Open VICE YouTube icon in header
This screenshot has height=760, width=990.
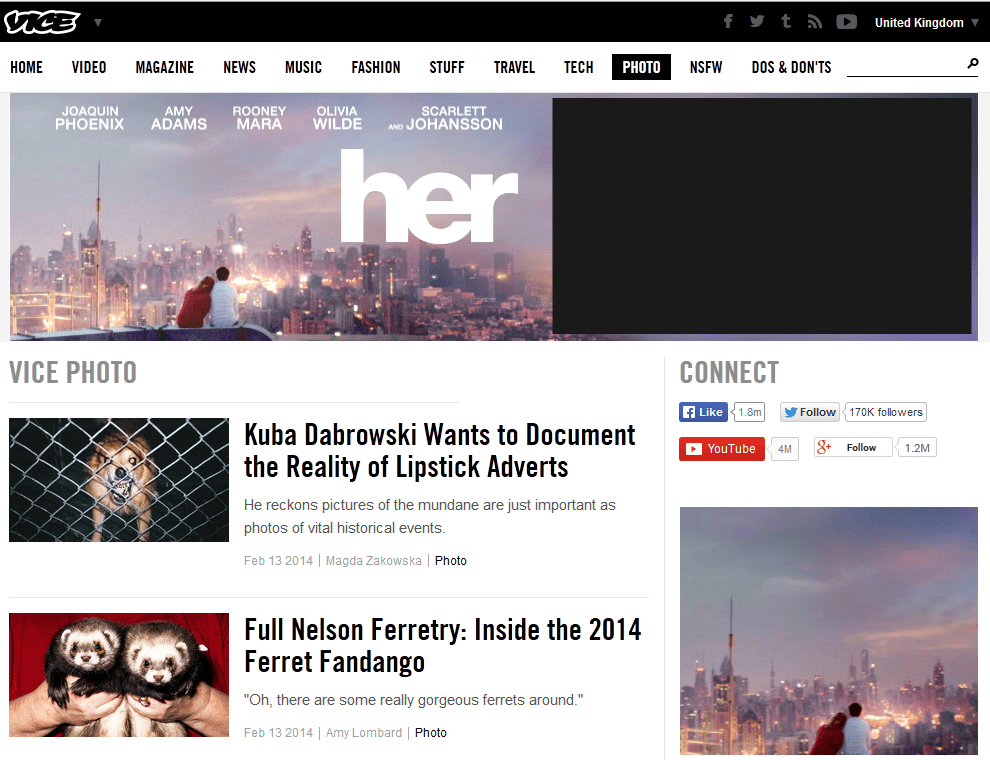click(x=847, y=22)
